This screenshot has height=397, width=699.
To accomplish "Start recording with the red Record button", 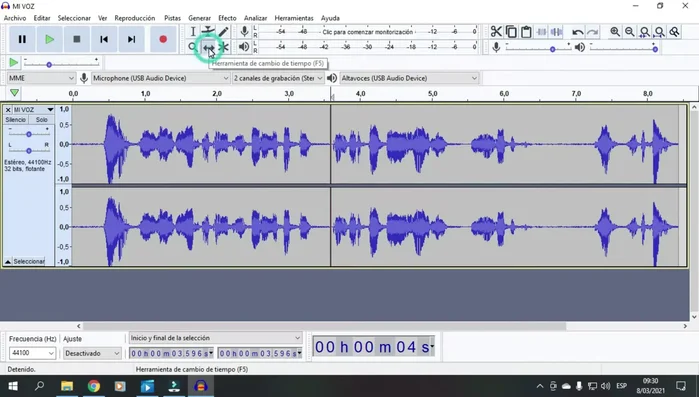I will pyautogui.click(x=163, y=39).
